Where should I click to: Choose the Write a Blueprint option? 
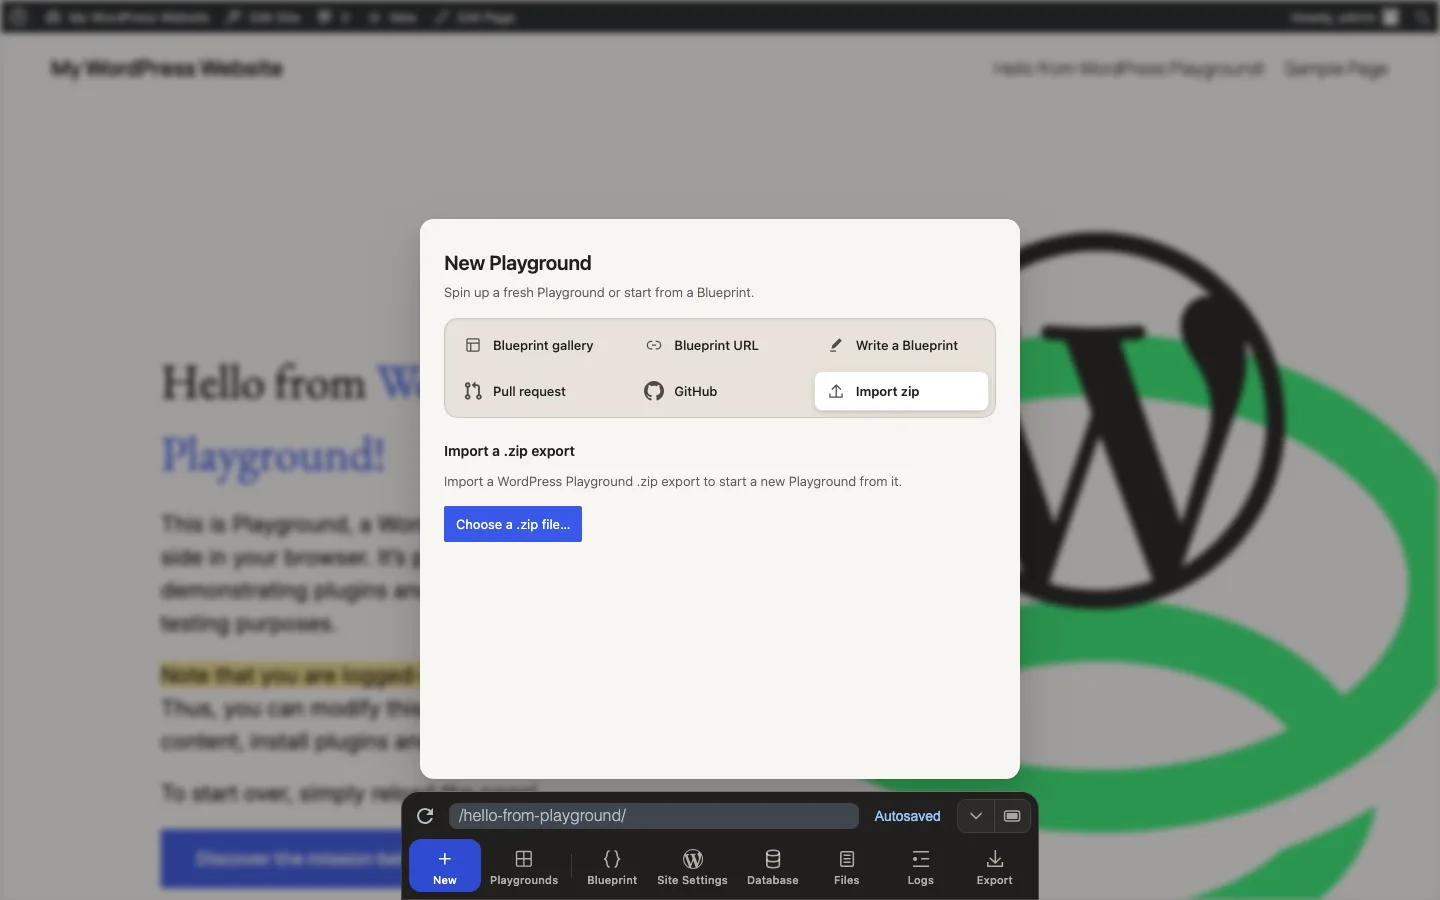[901, 345]
